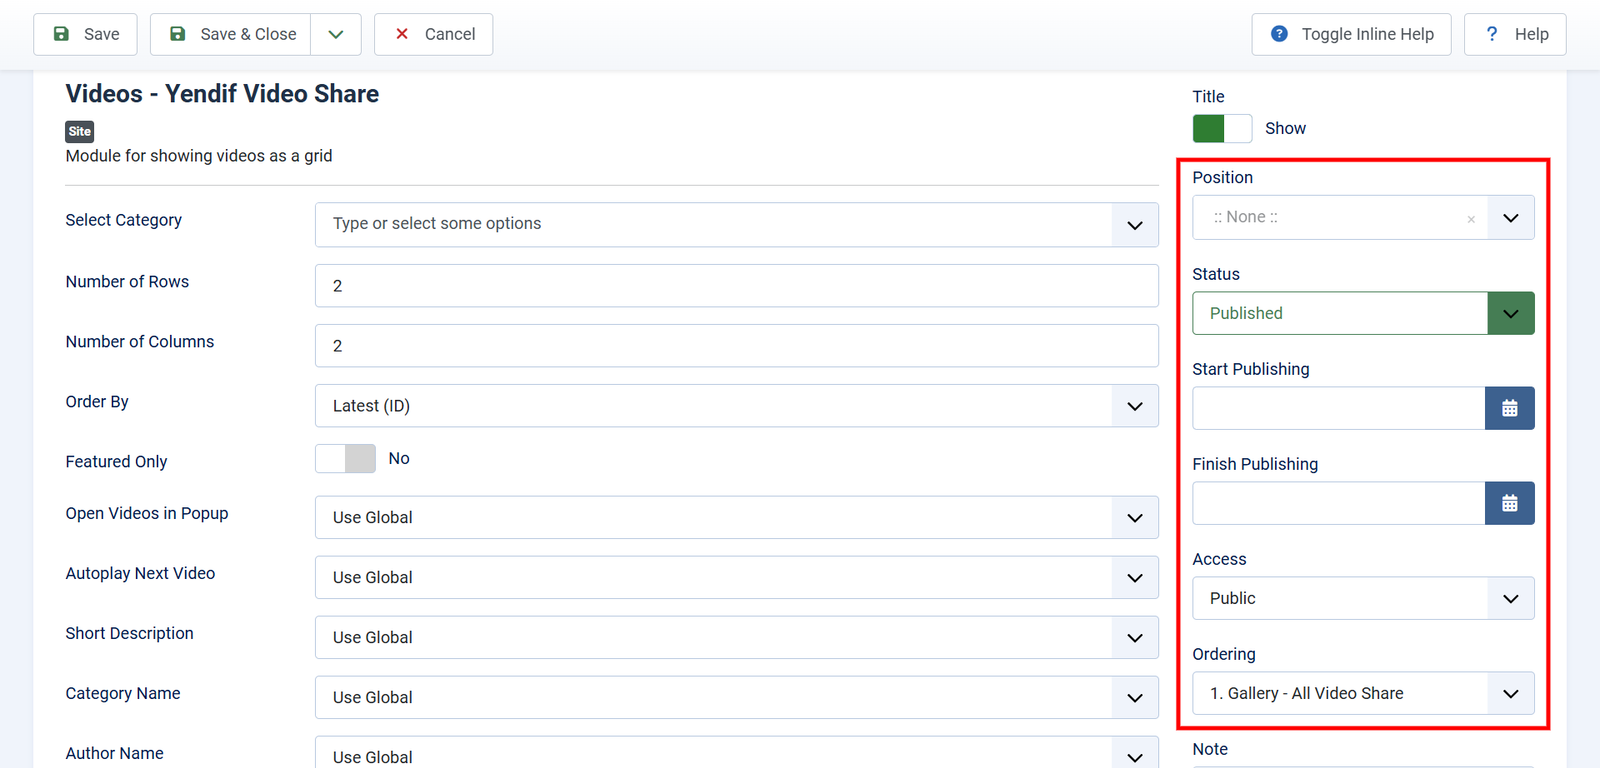Click the 'Access' label
Image resolution: width=1600 pixels, height=768 pixels.
(x=1219, y=559)
